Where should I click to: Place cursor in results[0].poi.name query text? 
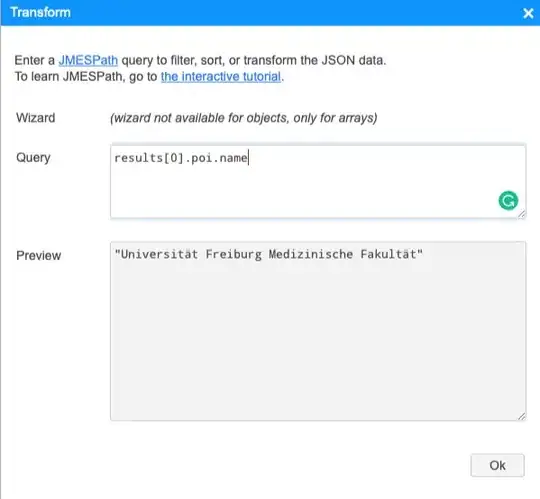181,158
